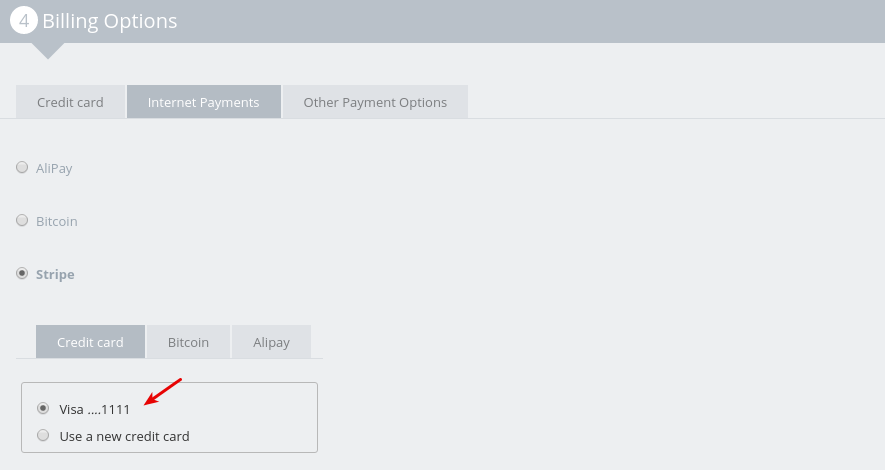Image resolution: width=885 pixels, height=470 pixels.
Task: Click the AliPay option label
Action: 54,168
